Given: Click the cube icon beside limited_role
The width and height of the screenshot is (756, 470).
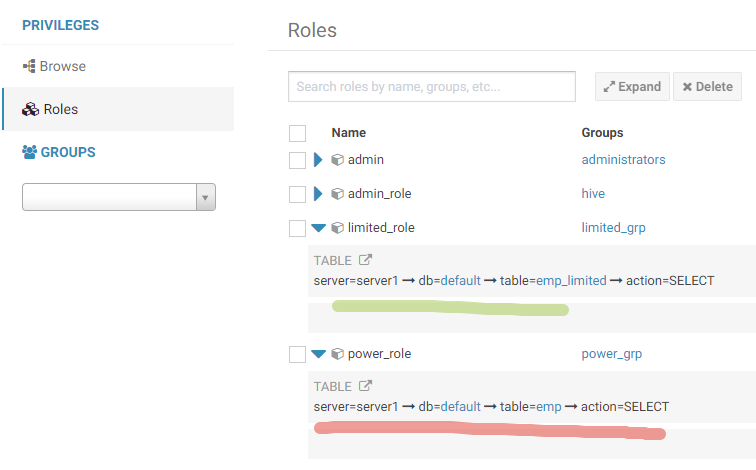Looking at the screenshot, I should click(x=337, y=228).
